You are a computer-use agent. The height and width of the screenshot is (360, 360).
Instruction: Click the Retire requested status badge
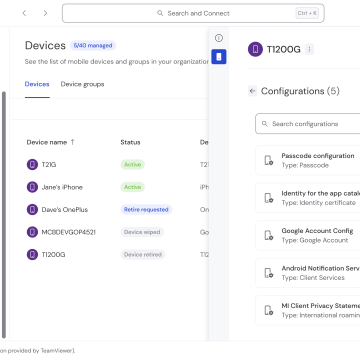pyautogui.click(x=146, y=210)
